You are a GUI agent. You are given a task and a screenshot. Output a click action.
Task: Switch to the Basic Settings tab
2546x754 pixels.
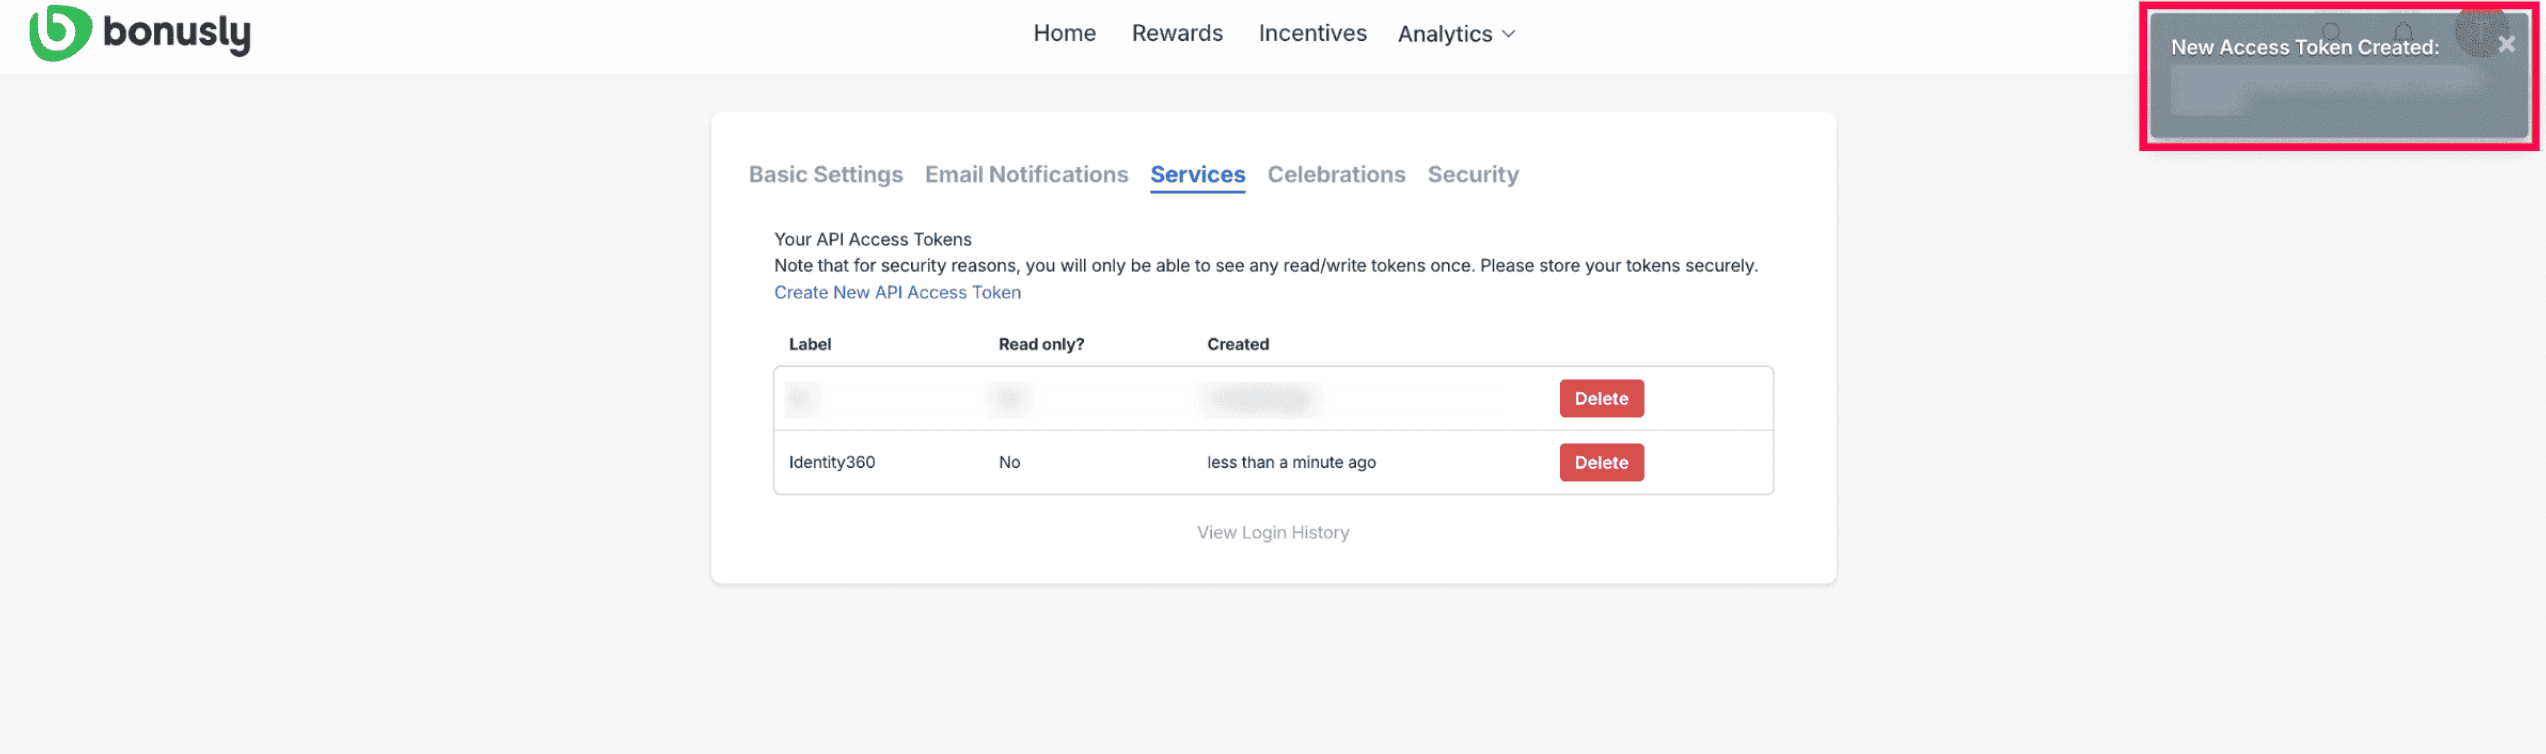825,174
